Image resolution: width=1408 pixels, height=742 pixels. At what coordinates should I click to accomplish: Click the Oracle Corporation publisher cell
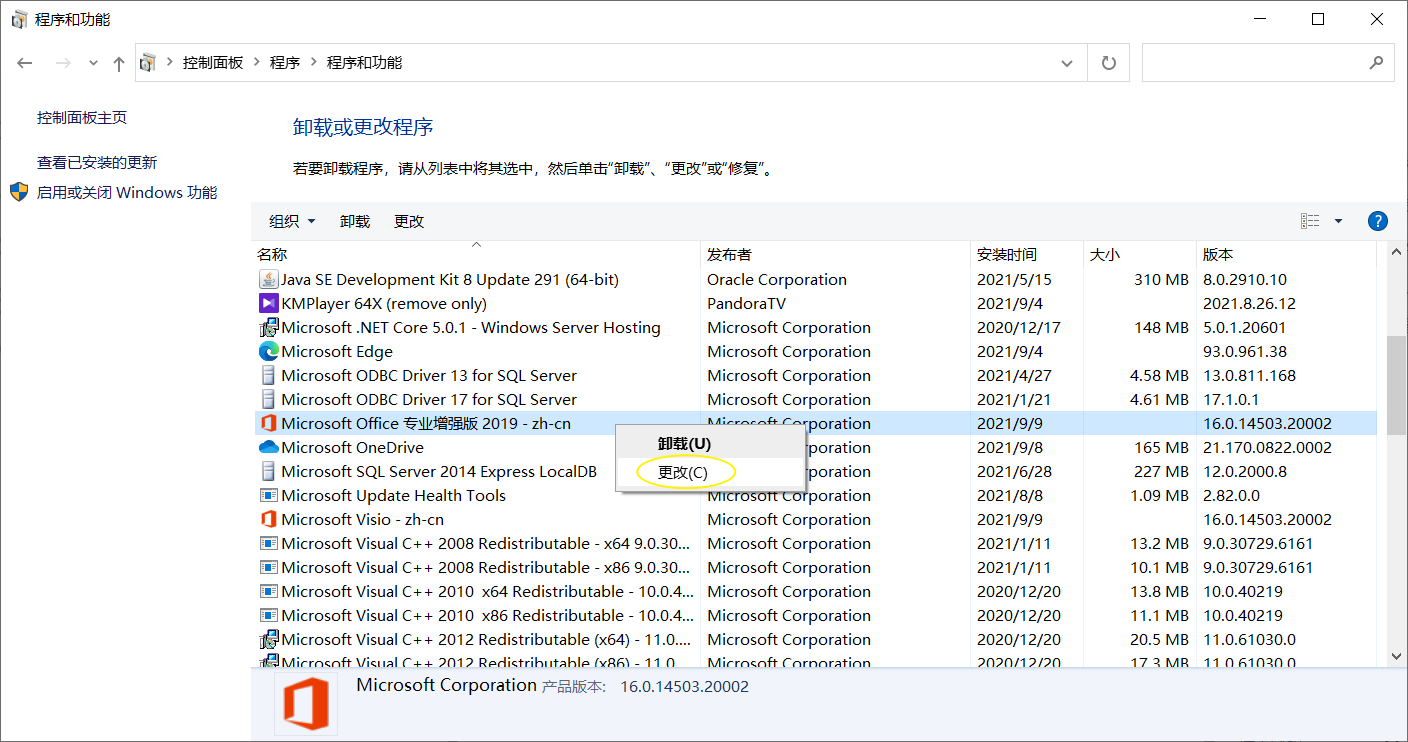pyautogui.click(x=777, y=280)
